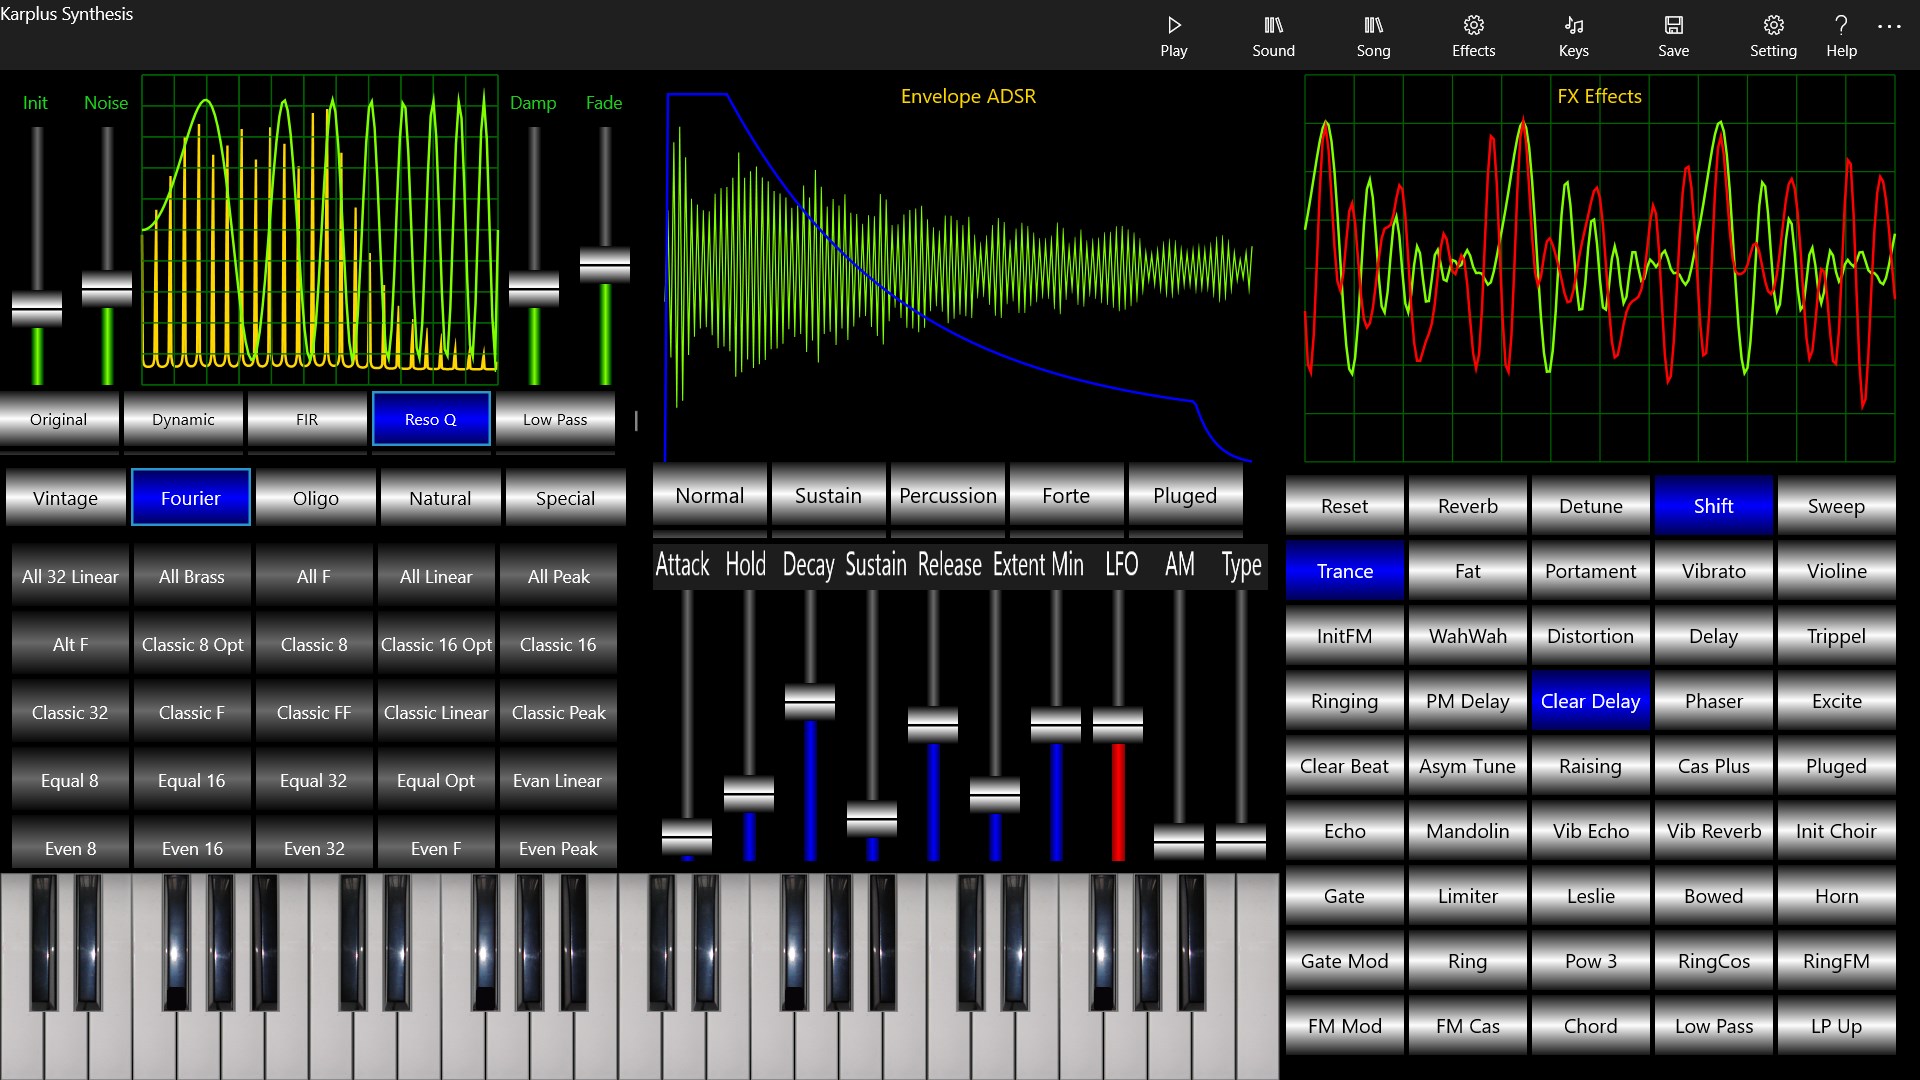The height and width of the screenshot is (1080, 1920).
Task: Switch to the Vintage waveform tab
Action: coord(65,497)
